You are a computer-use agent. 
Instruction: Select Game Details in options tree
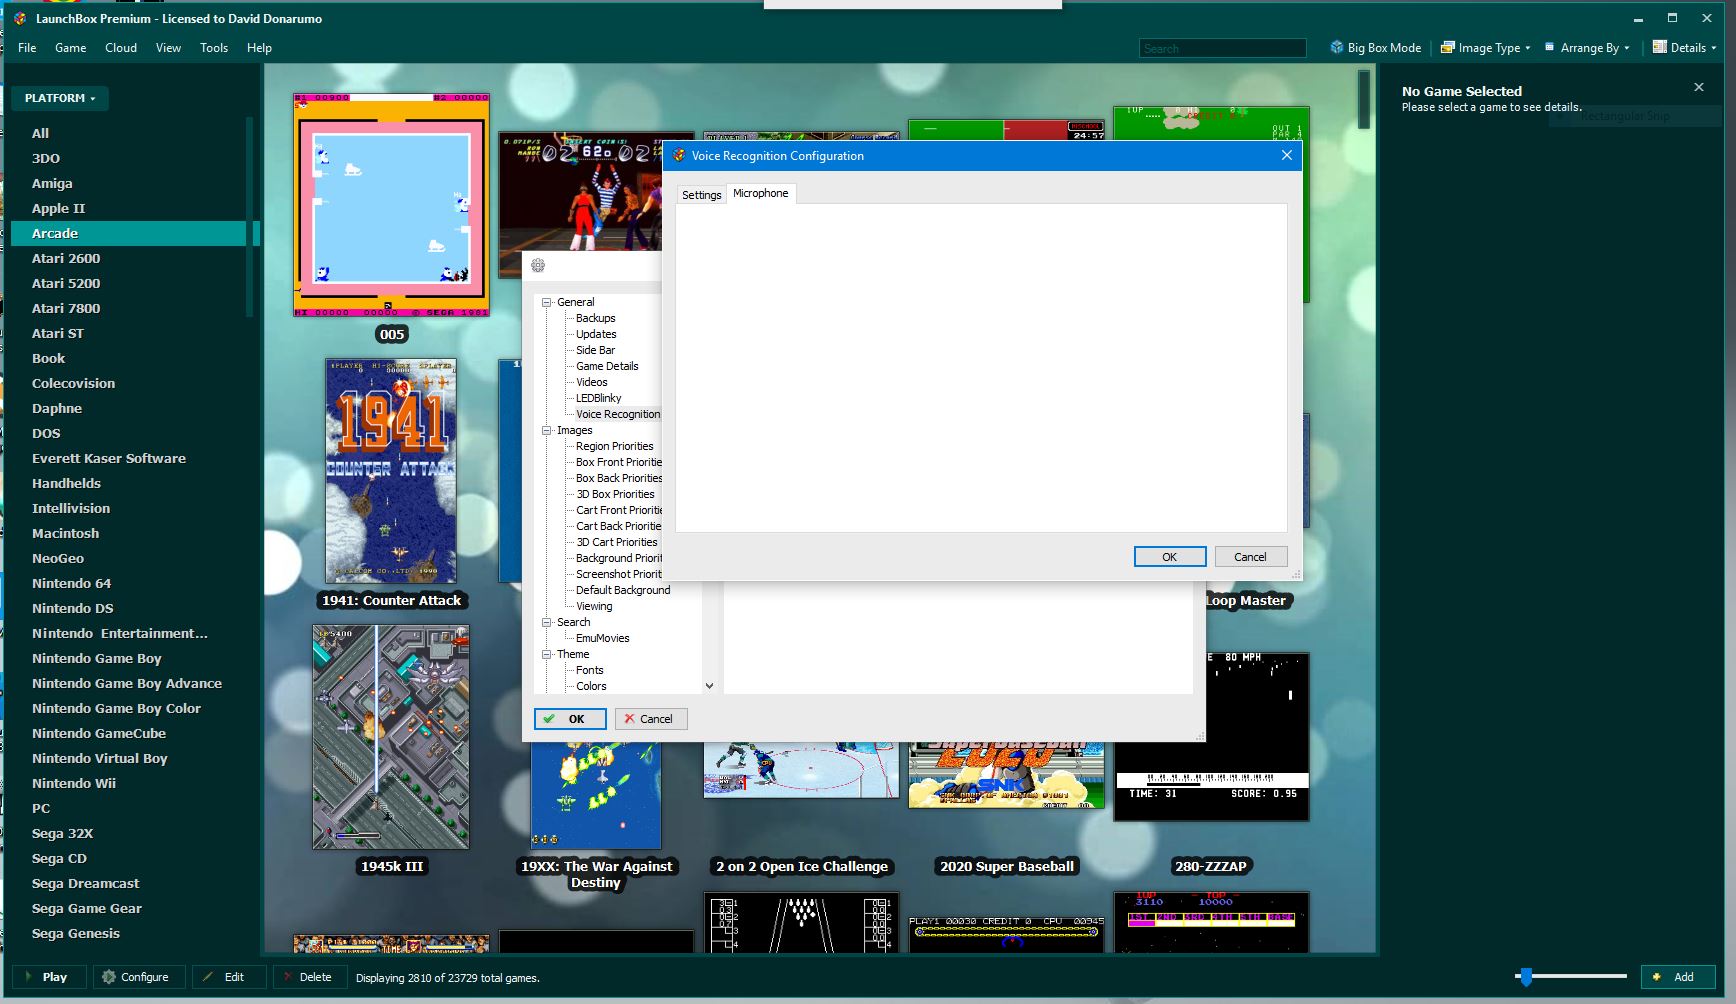point(607,366)
